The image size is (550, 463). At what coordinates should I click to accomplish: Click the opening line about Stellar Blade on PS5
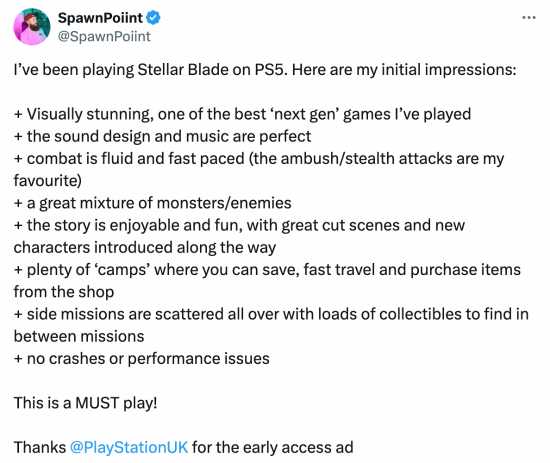click(265, 70)
